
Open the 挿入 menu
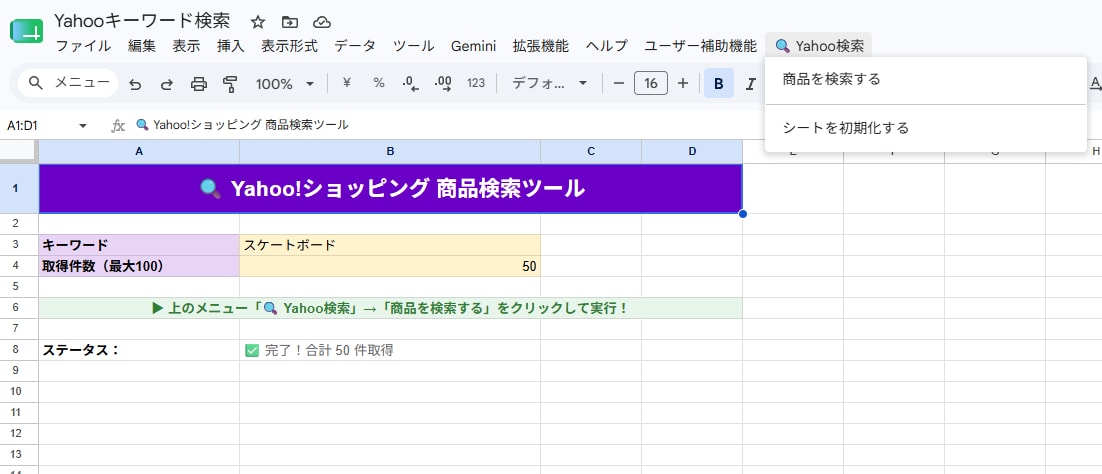click(231, 46)
